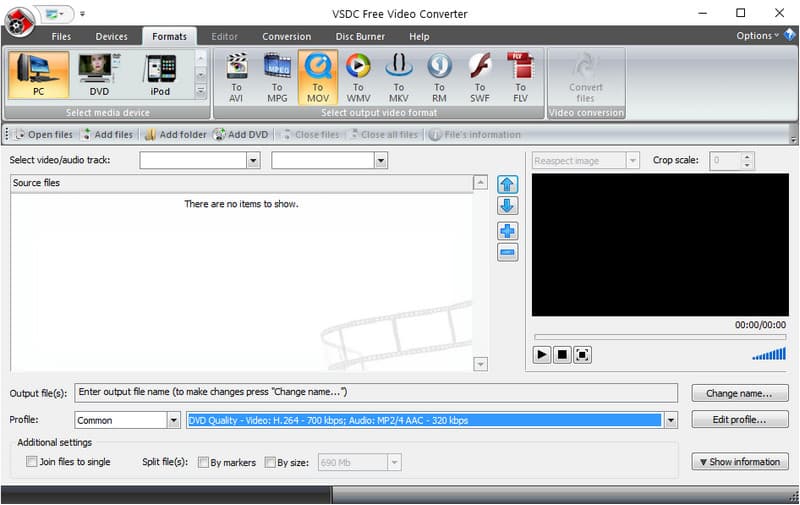Viewport: 800px width, 505px height.
Task: Switch to the Devices tab
Action: pyautogui.click(x=111, y=37)
